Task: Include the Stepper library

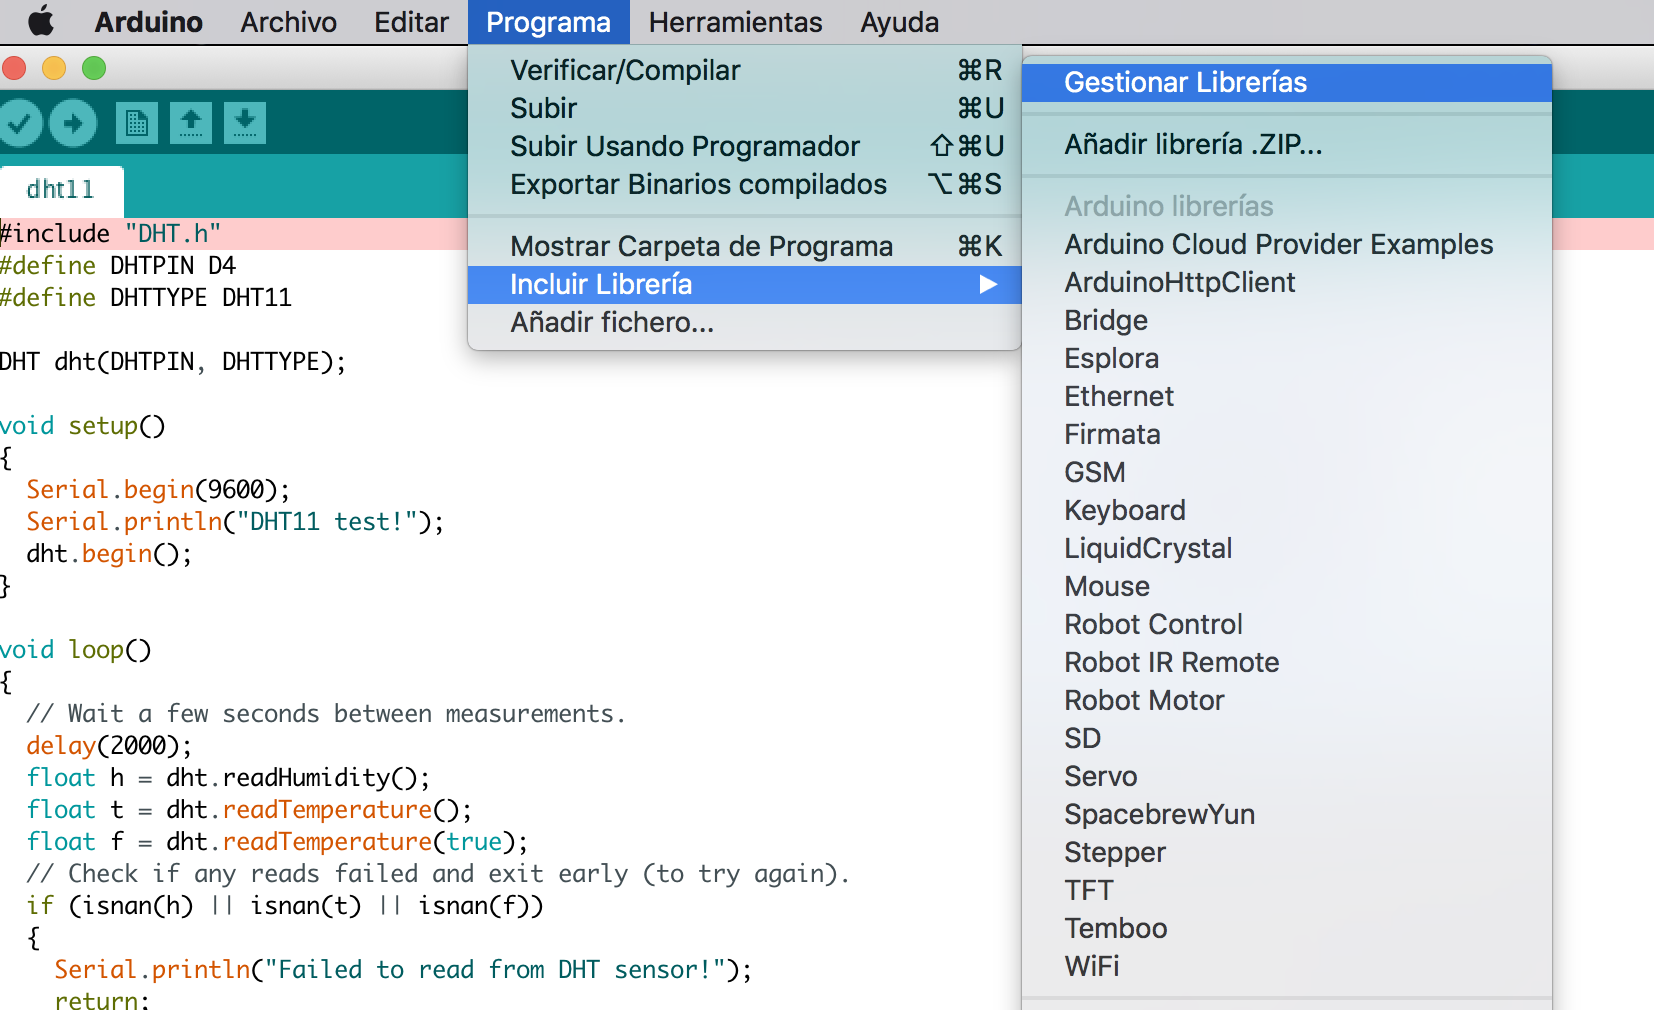Action: (x=1287, y=852)
